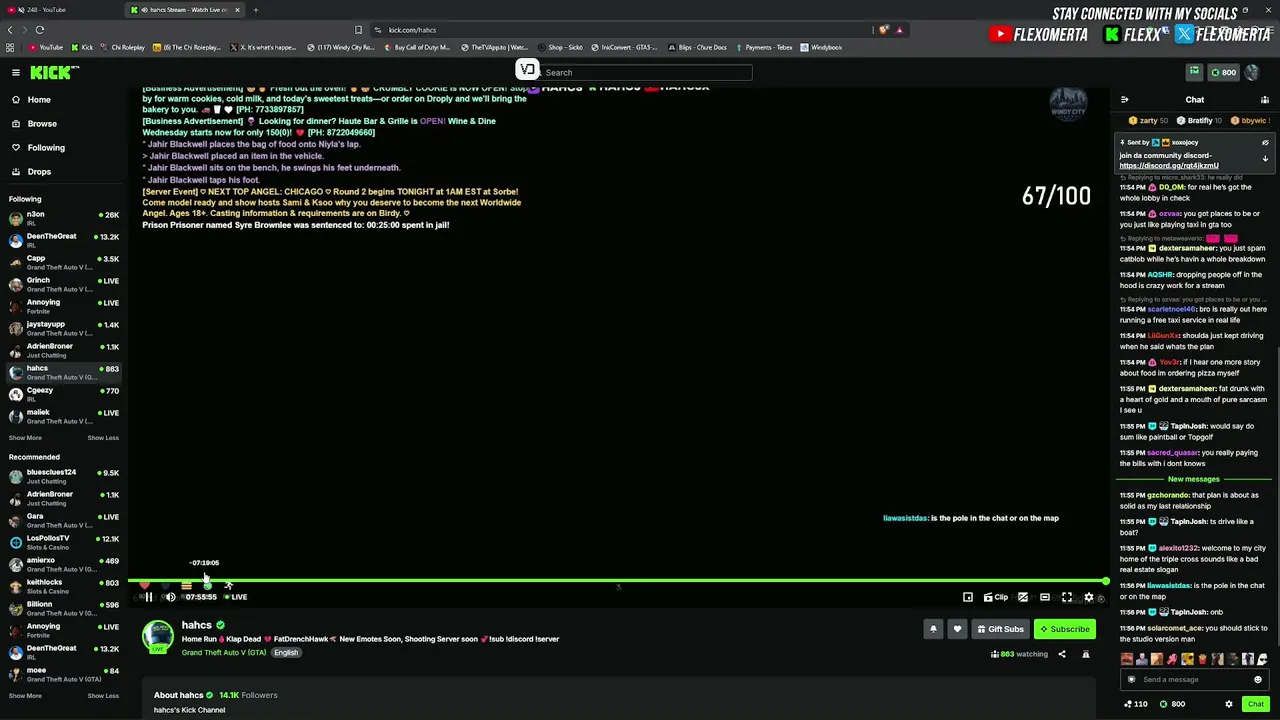Toggle theater mode in the player
This screenshot has height=720, width=1280.
pyautogui.click(x=1045, y=597)
